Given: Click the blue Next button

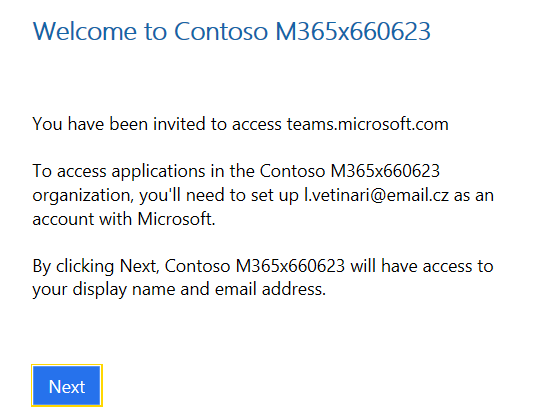Looking at the screenshot, I should (67, 385).
